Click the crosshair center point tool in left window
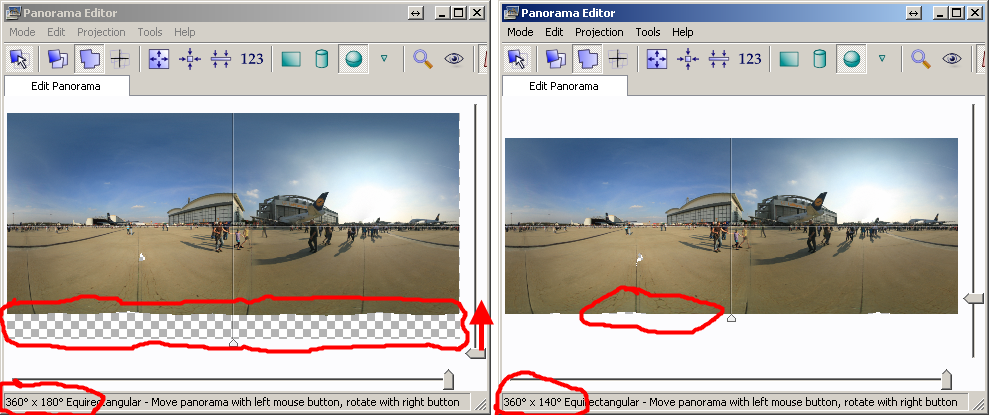The width and height of the screenshot is (989, 415). [120, 59]
